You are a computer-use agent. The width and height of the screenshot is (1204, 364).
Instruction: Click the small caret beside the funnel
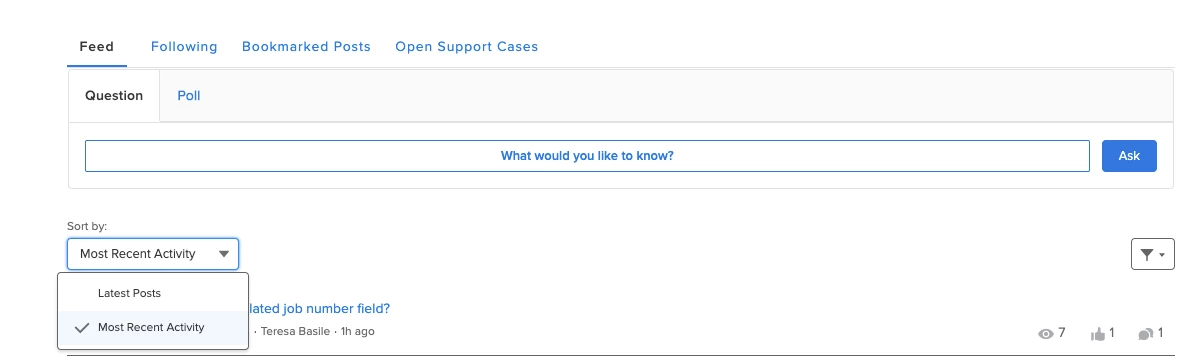coord(1162,255)
